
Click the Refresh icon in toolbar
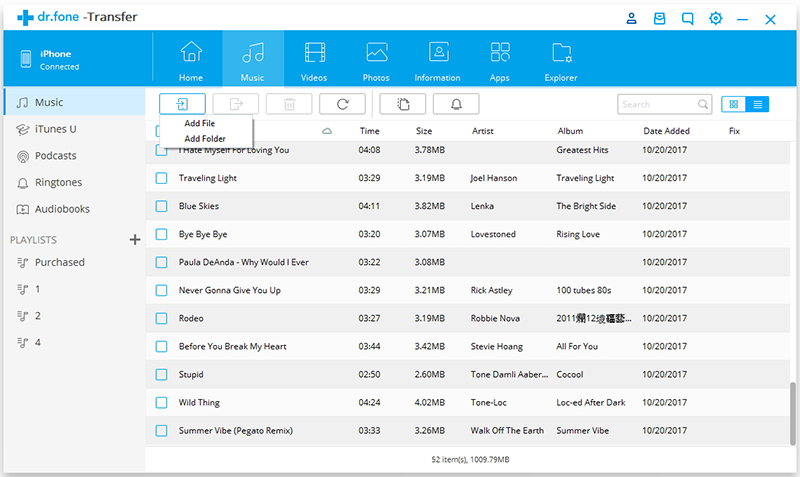pyautogui.click(x=342, y=104)
